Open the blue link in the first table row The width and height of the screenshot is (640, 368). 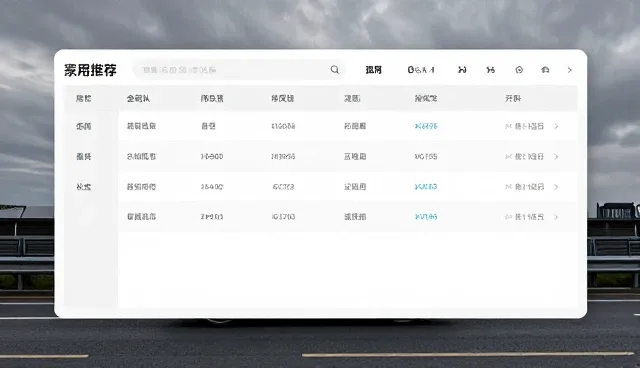[426, 126]
